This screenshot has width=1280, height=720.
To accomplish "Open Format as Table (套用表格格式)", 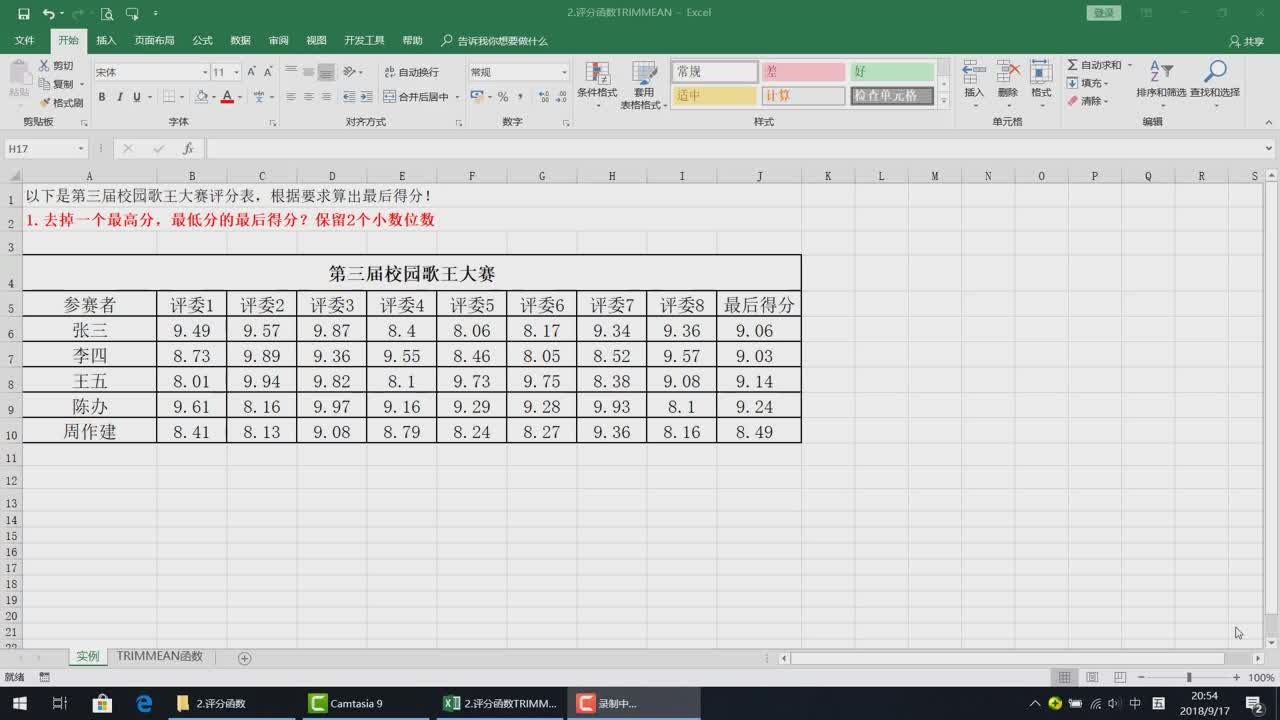I will pyautogui.click(x=643, y=85).
